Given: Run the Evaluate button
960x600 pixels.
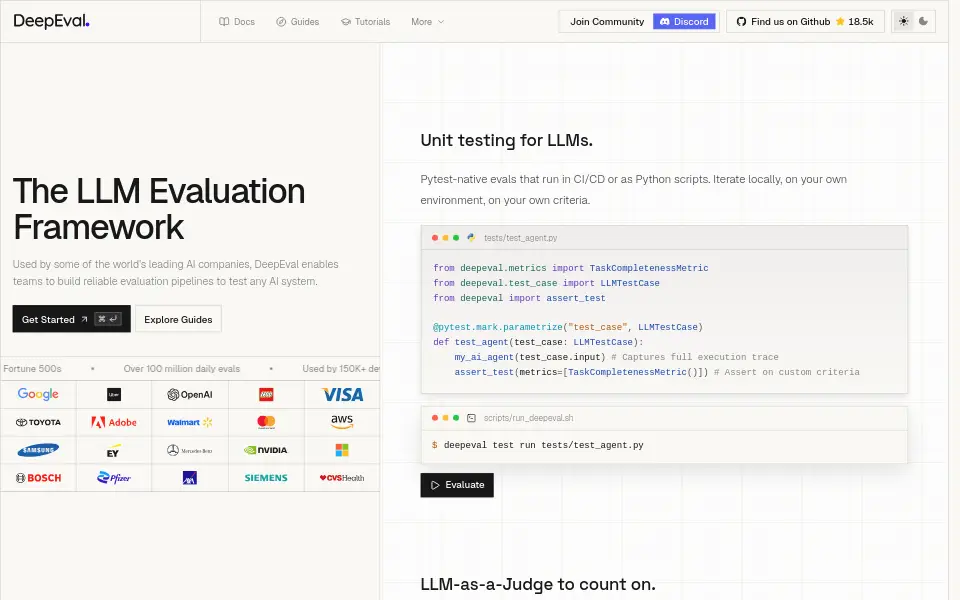Looking at the screenshot, I should [x=457, y=485].
